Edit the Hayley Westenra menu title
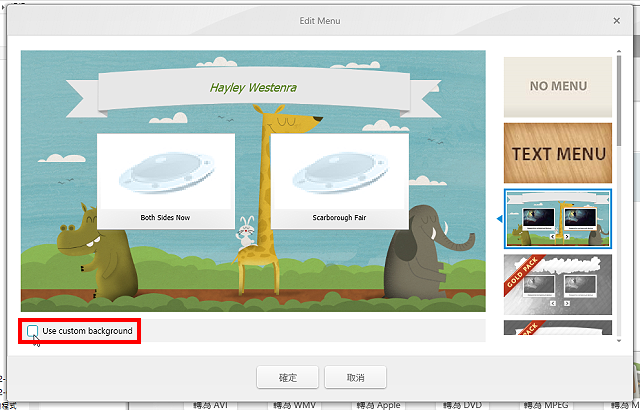This screenshot has height=410, width=640. tap(253, 88)
